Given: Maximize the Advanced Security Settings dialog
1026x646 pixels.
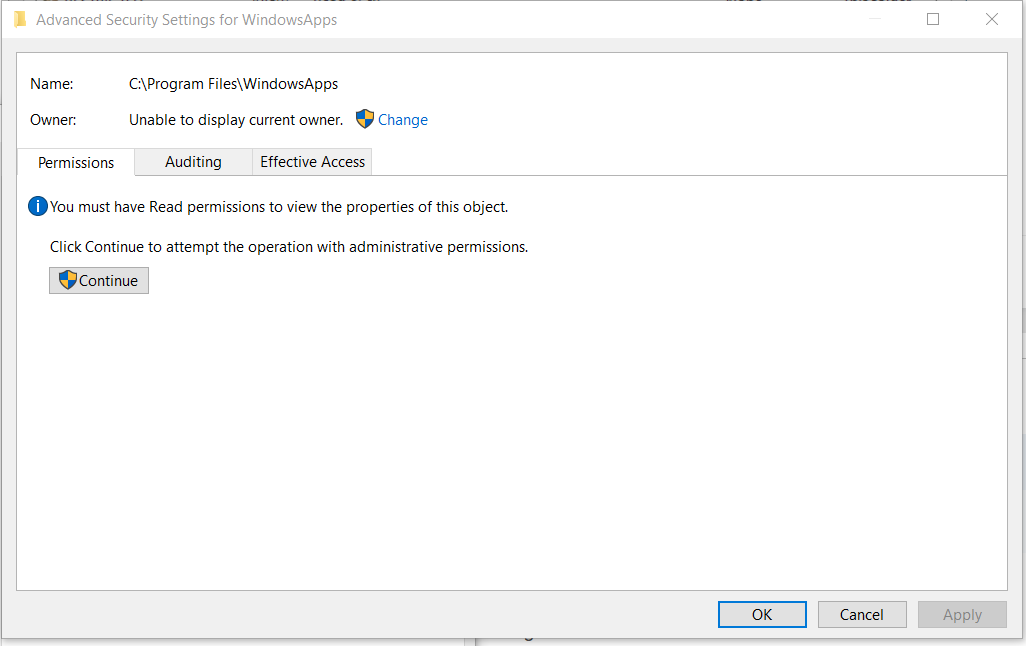Looking at the screenshot, I should 932,19.
